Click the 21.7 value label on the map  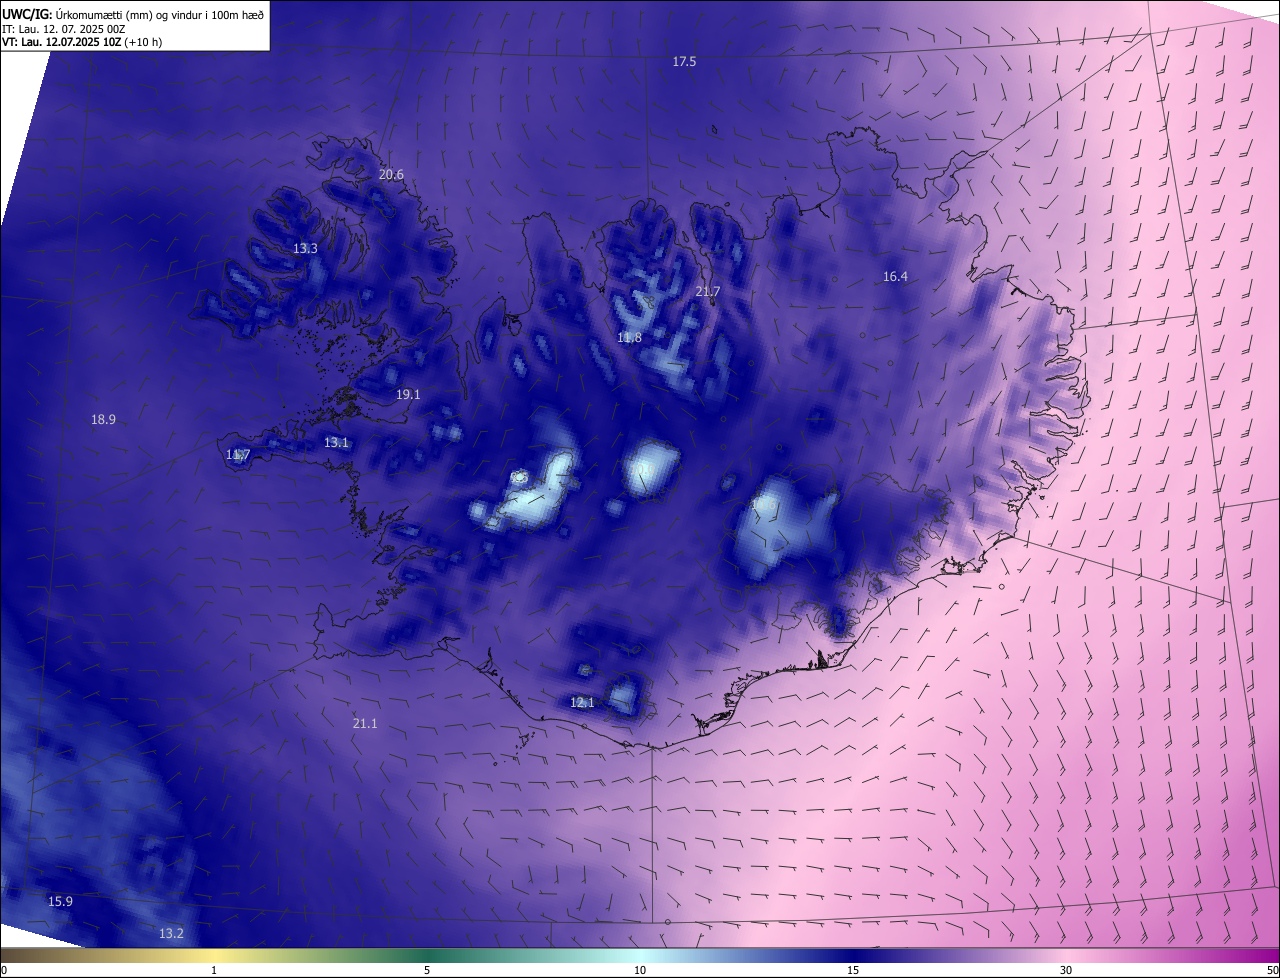[707, 292]
